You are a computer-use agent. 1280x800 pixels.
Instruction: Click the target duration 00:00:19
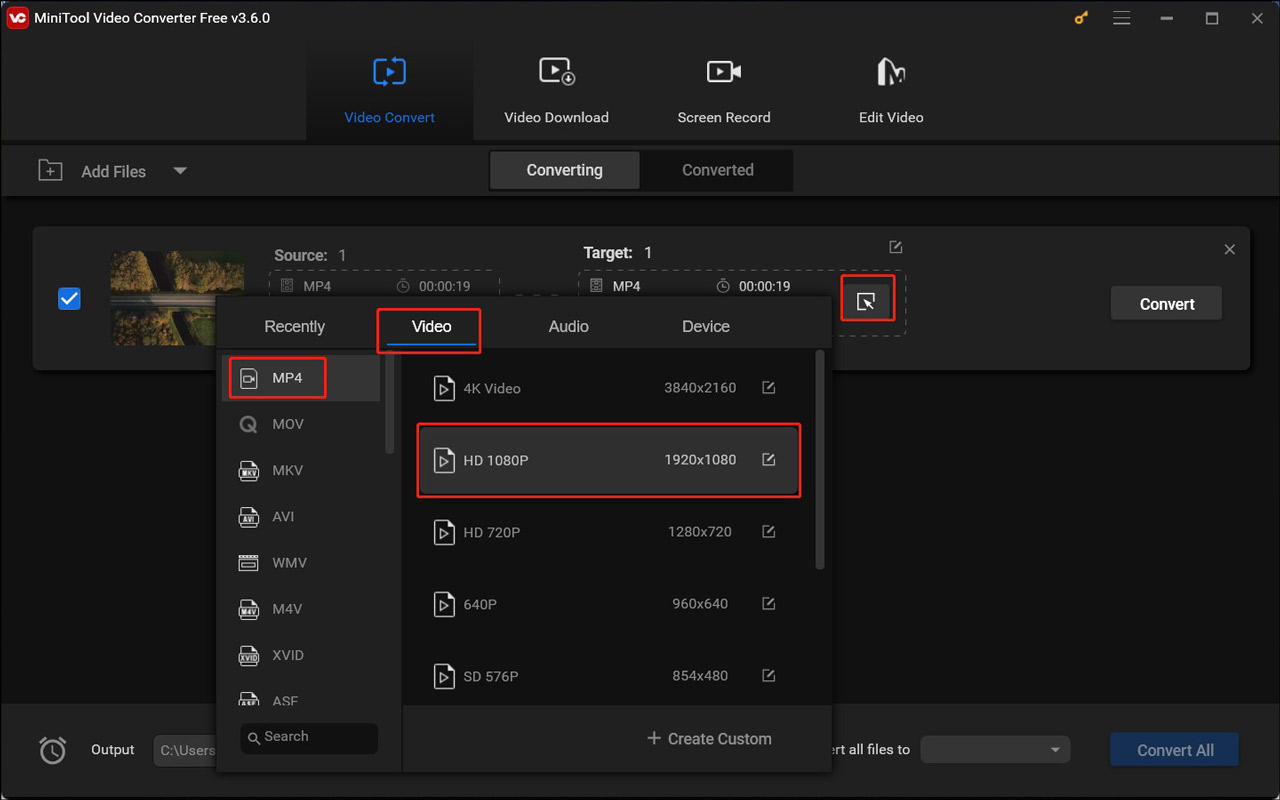point(764,286)
